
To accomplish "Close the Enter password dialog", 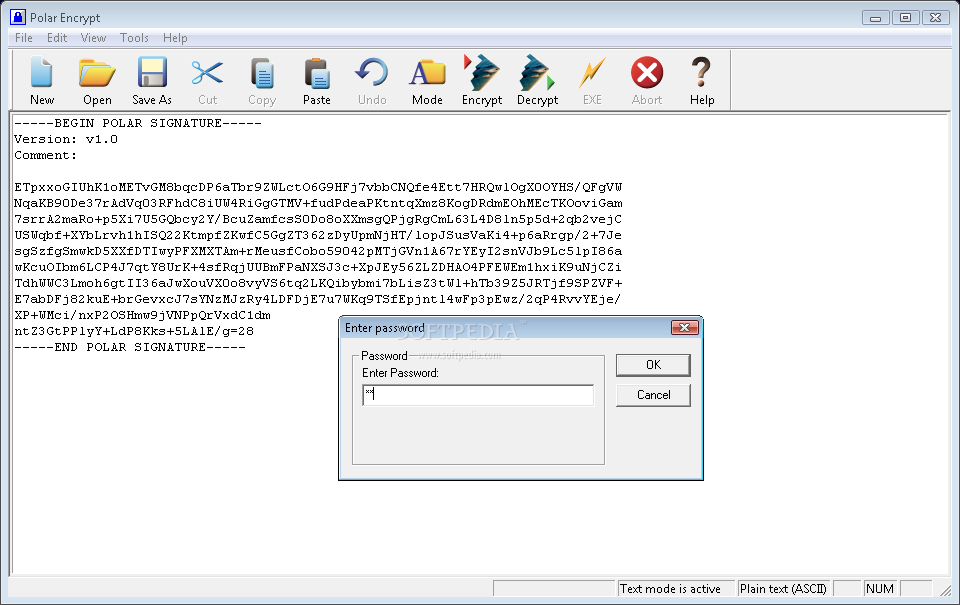I will pos(684,328).
